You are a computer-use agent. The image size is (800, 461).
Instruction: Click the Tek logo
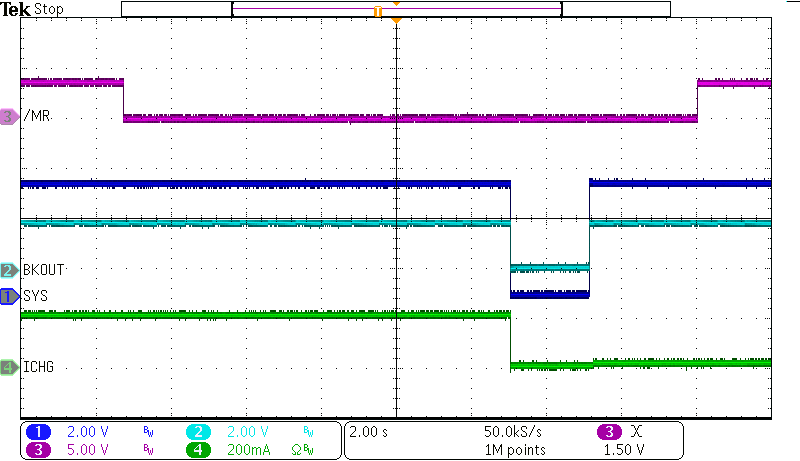(x=16, y=9)
